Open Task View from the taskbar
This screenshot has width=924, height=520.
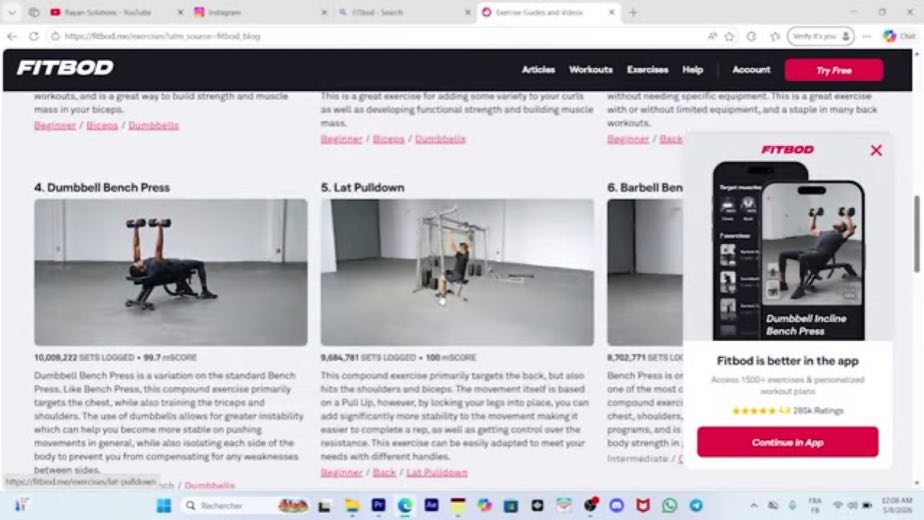[324, 505]
